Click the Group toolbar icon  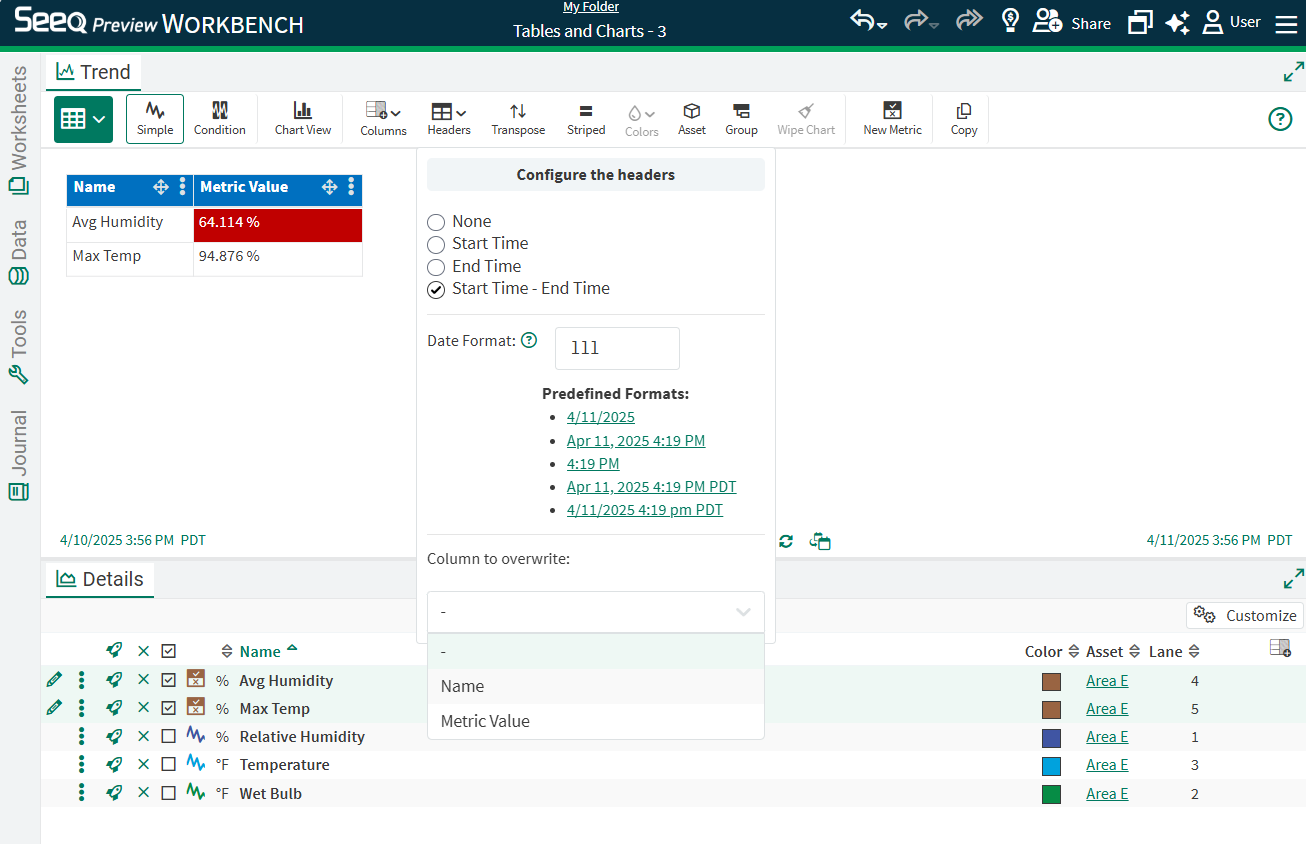click(741, 118)
